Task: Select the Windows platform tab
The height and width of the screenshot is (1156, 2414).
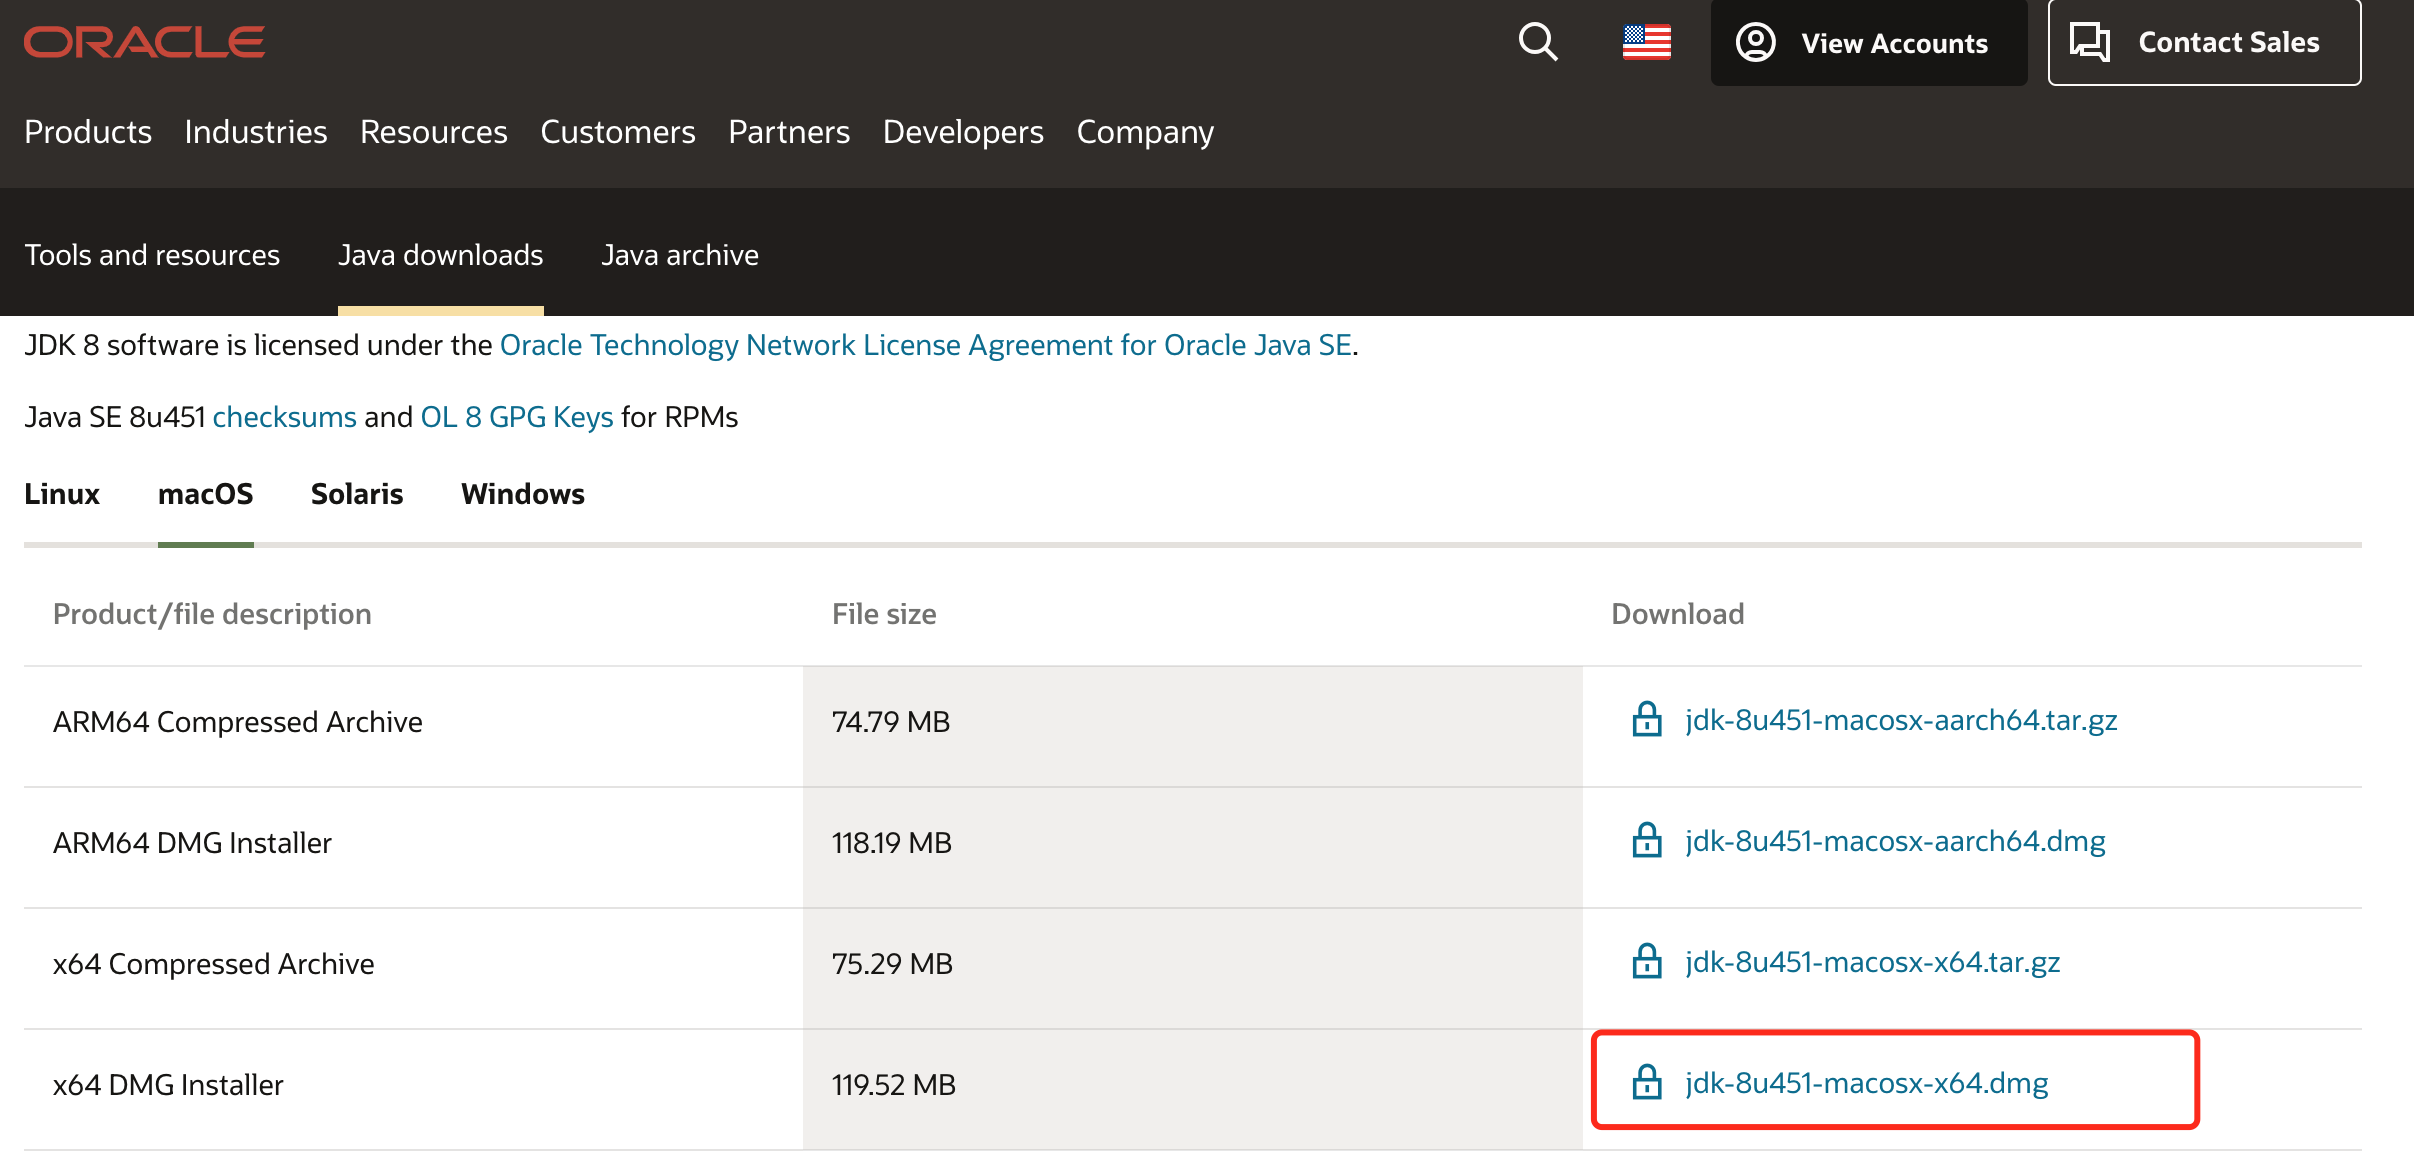Action: [x=522, y=494]
